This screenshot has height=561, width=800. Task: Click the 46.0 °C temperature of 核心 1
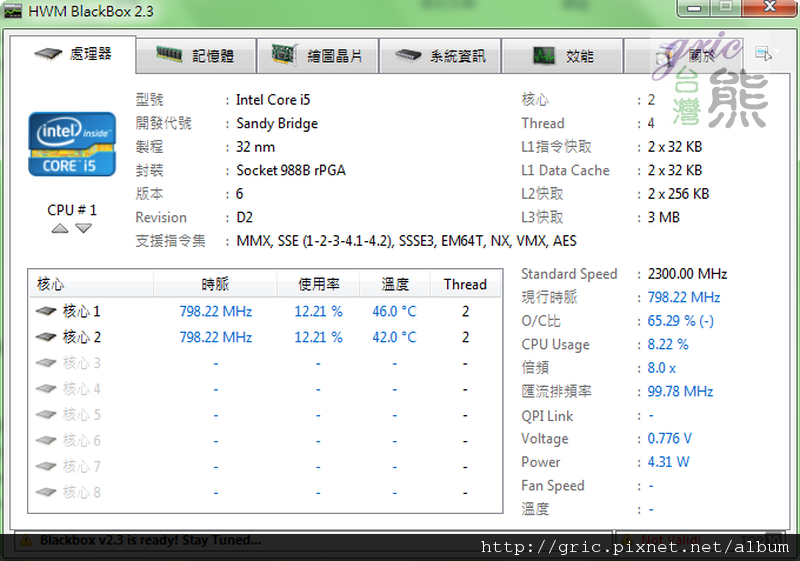(394, 311)
